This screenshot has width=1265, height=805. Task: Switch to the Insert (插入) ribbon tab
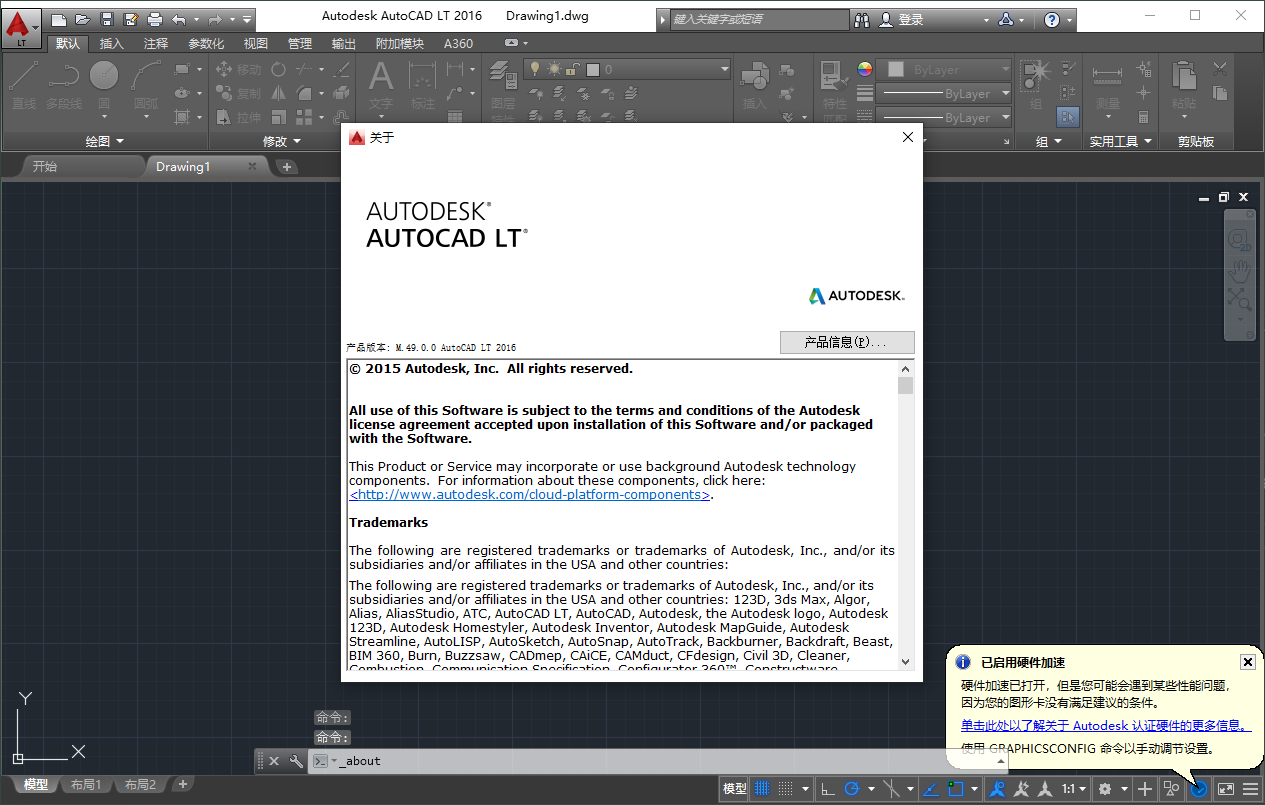click(112, 43)
